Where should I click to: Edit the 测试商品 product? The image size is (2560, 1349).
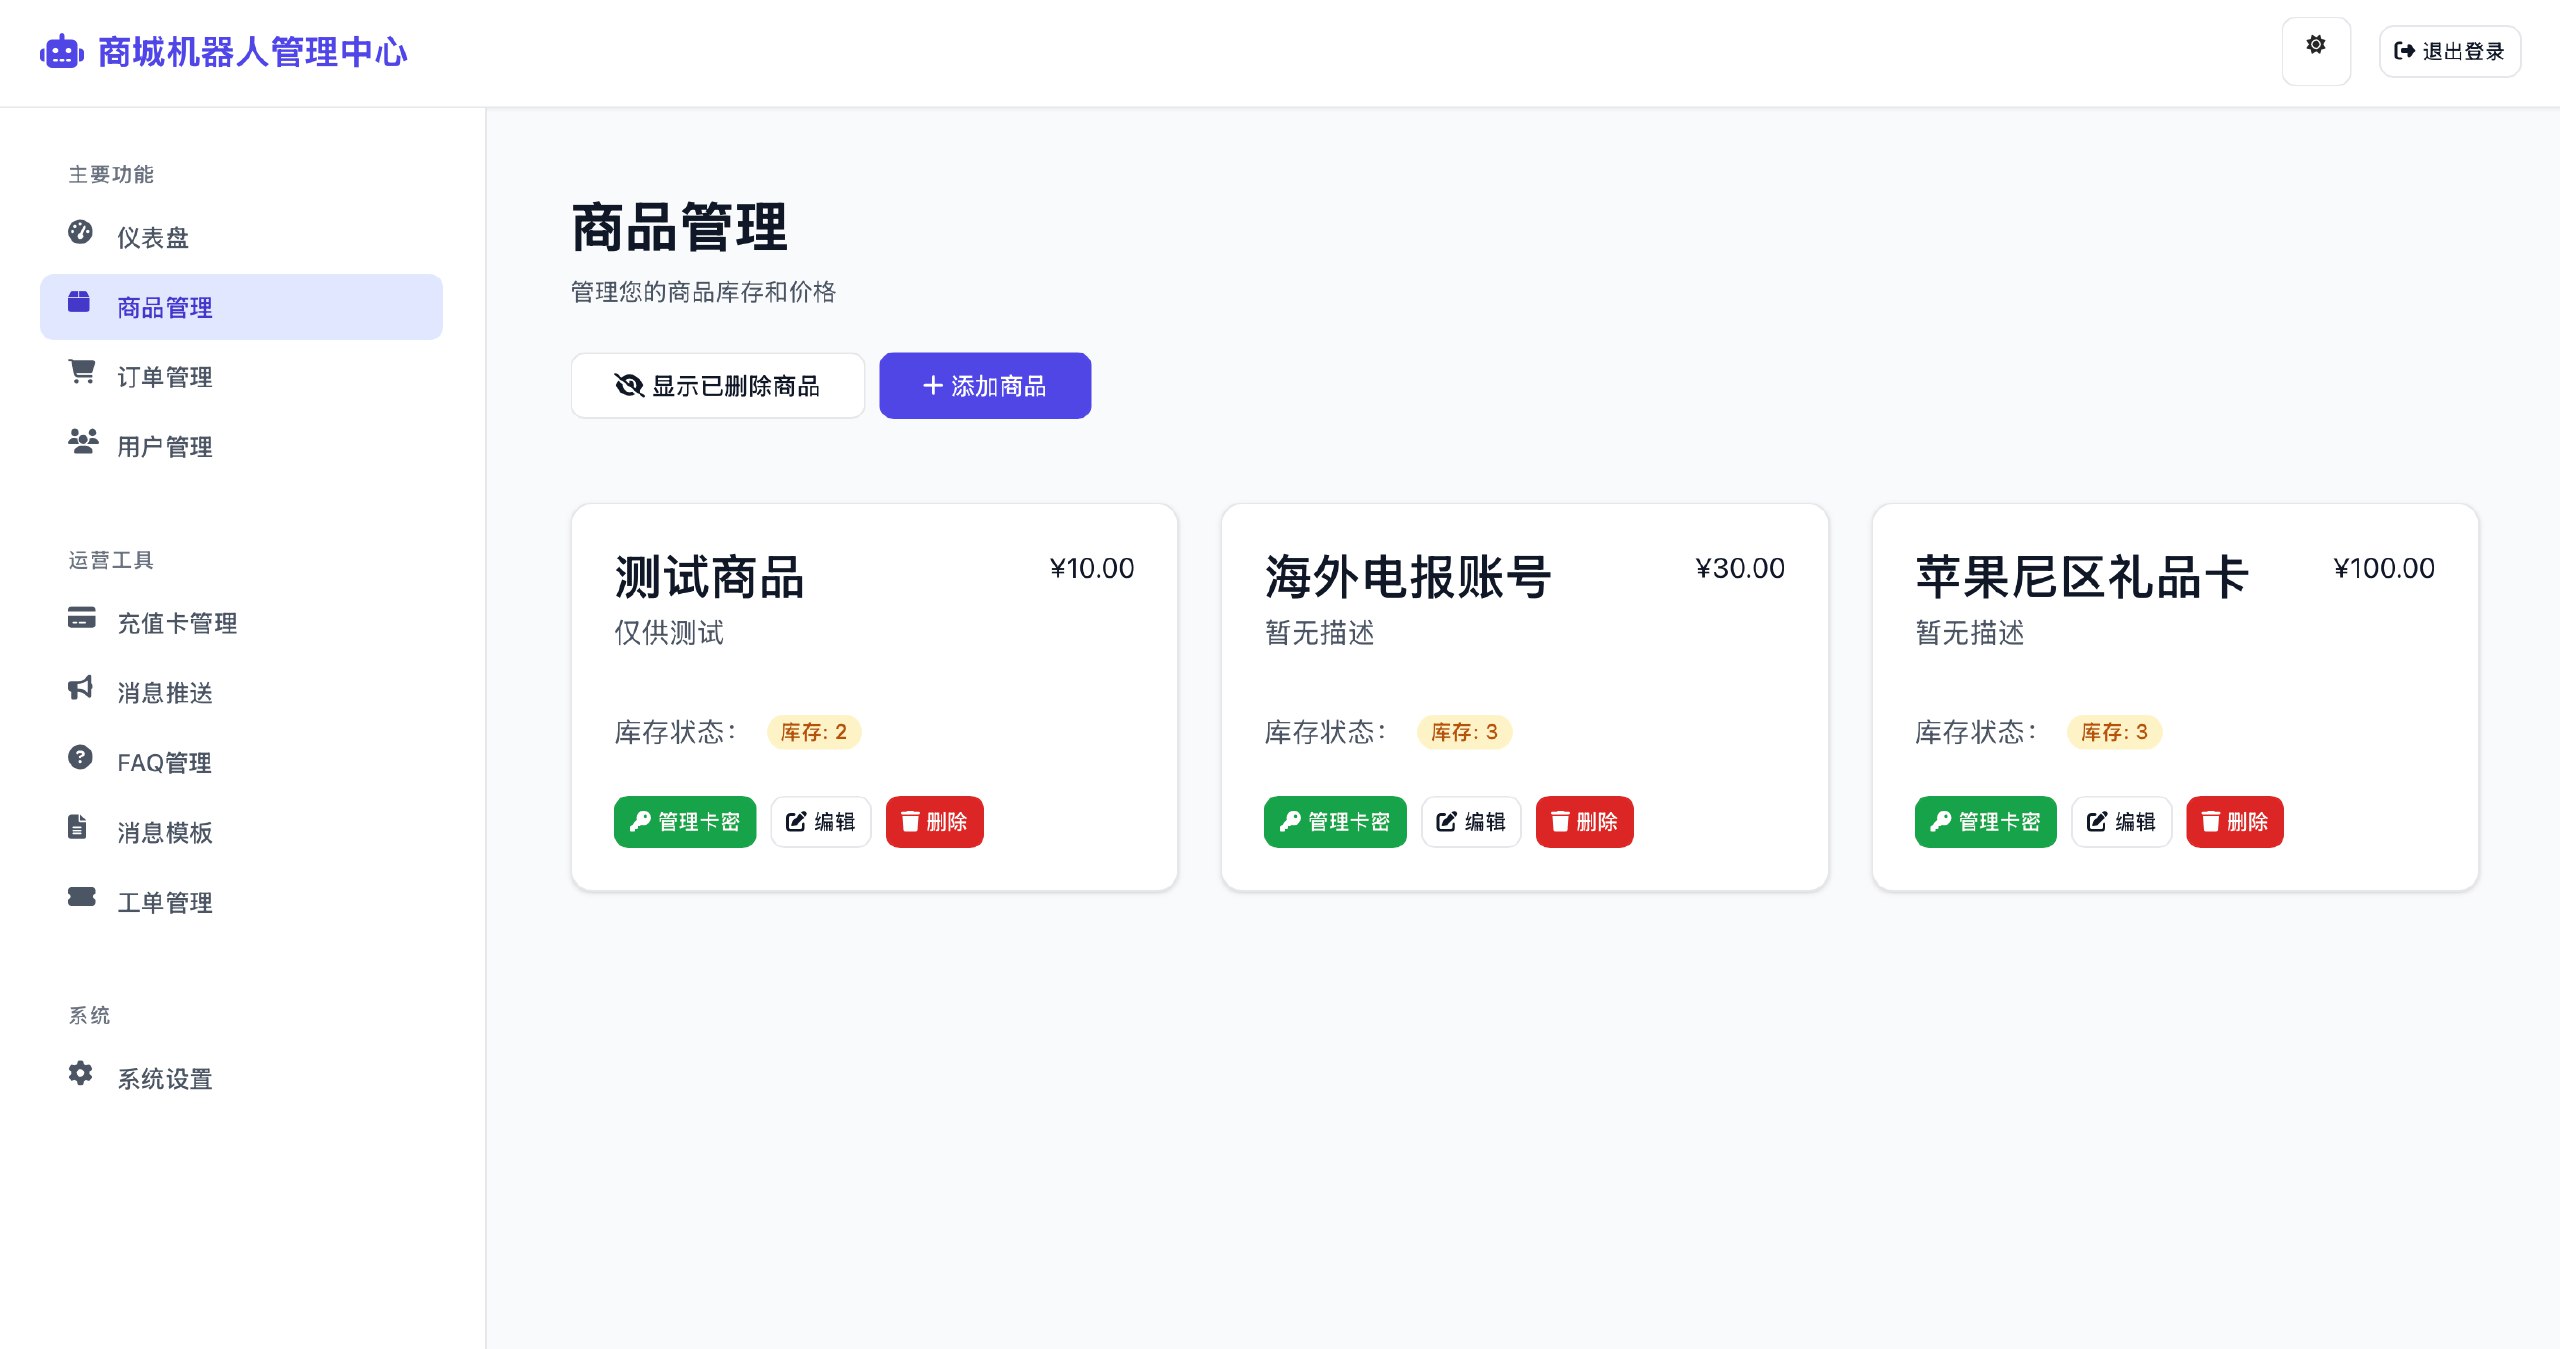pyautogui.click(x=820, y=821)
